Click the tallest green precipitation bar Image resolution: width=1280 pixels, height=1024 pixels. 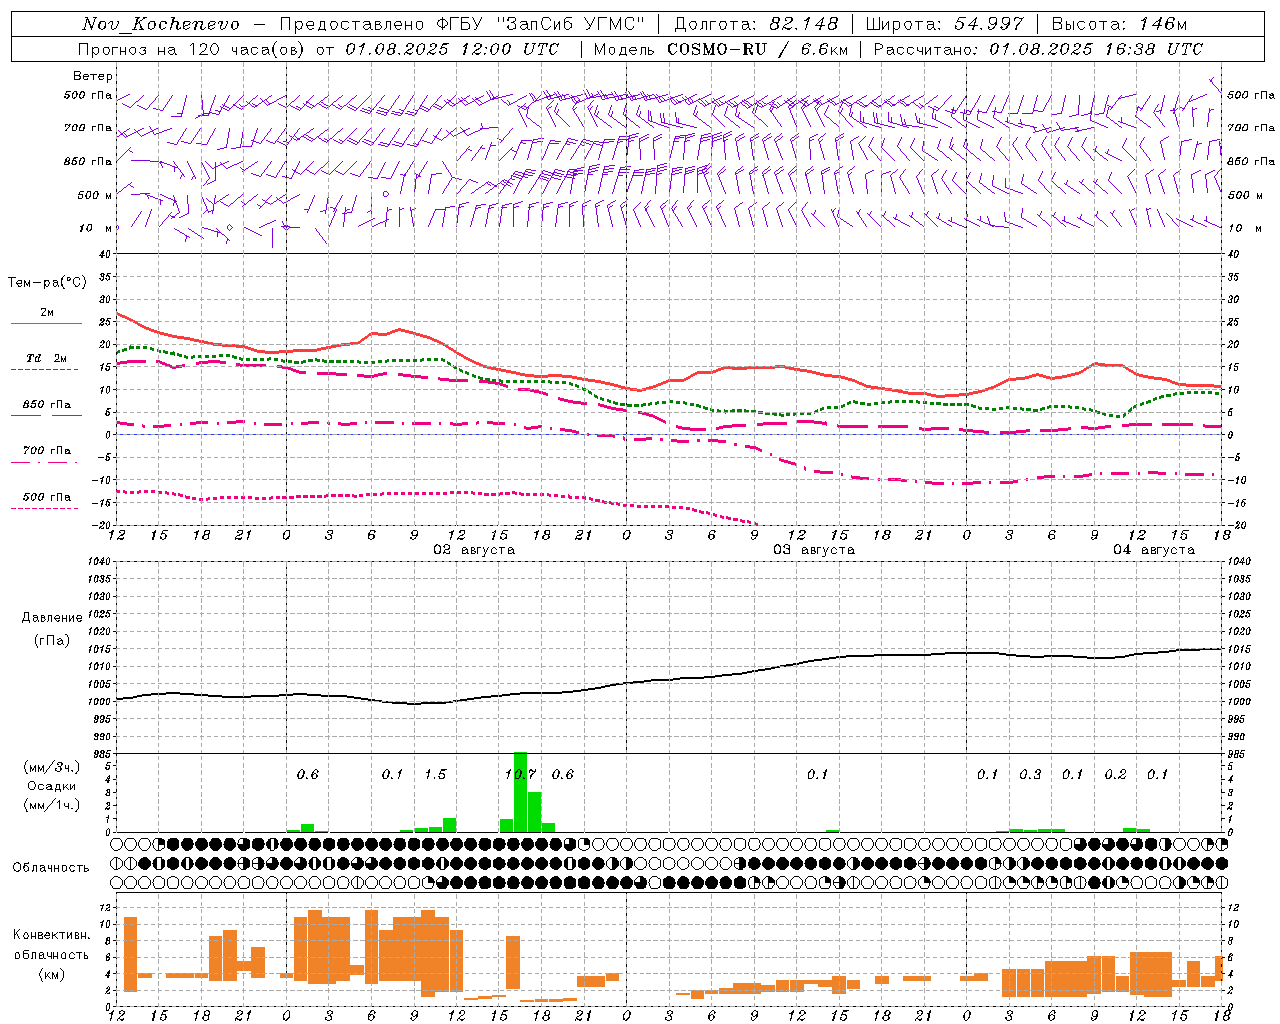(520, 792)
